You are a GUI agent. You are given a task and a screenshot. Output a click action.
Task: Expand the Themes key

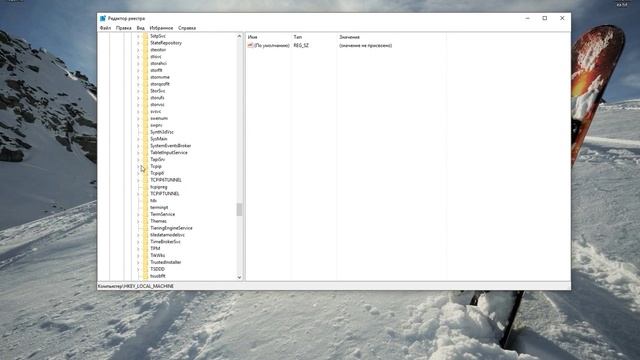point(138,221)
